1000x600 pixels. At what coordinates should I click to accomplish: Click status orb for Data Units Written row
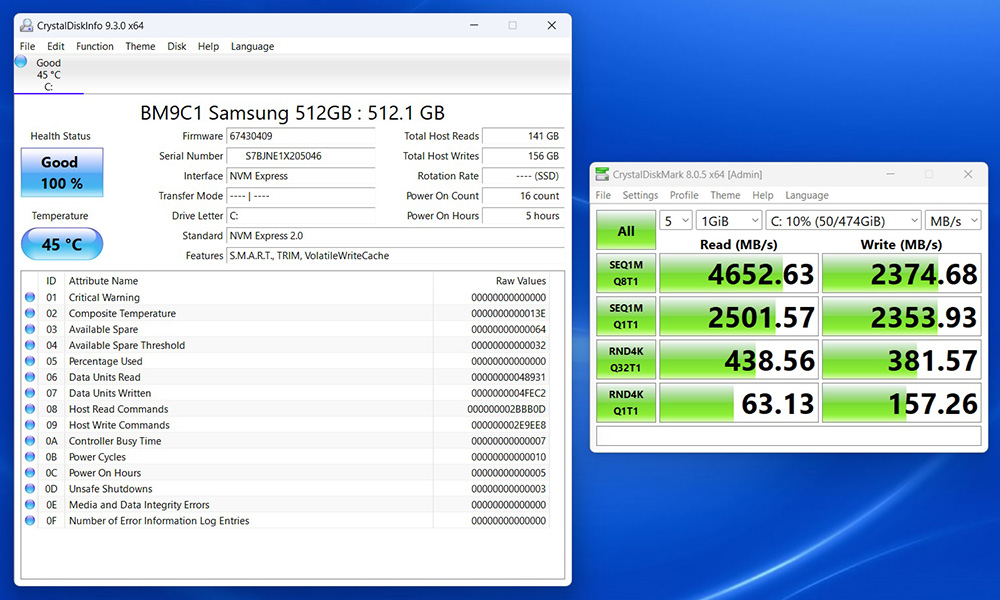(x=30, y=393)
